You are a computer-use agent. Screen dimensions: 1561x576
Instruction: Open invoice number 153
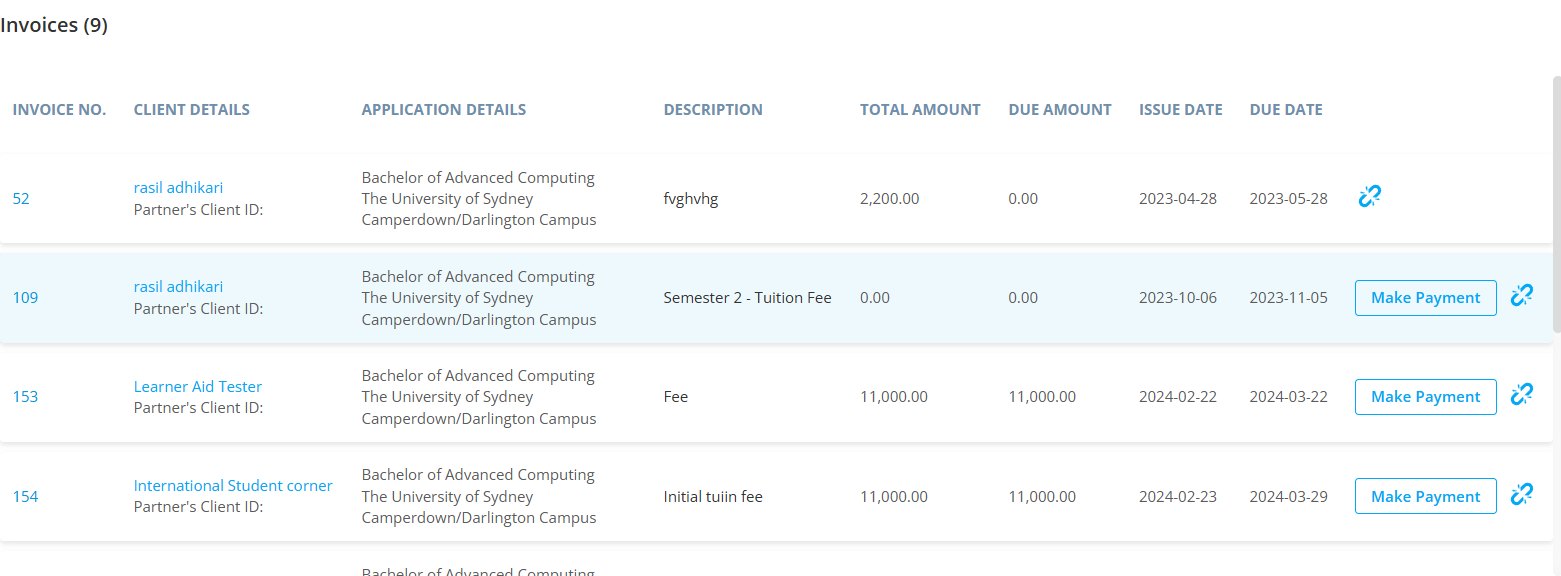tap(25, 397)
